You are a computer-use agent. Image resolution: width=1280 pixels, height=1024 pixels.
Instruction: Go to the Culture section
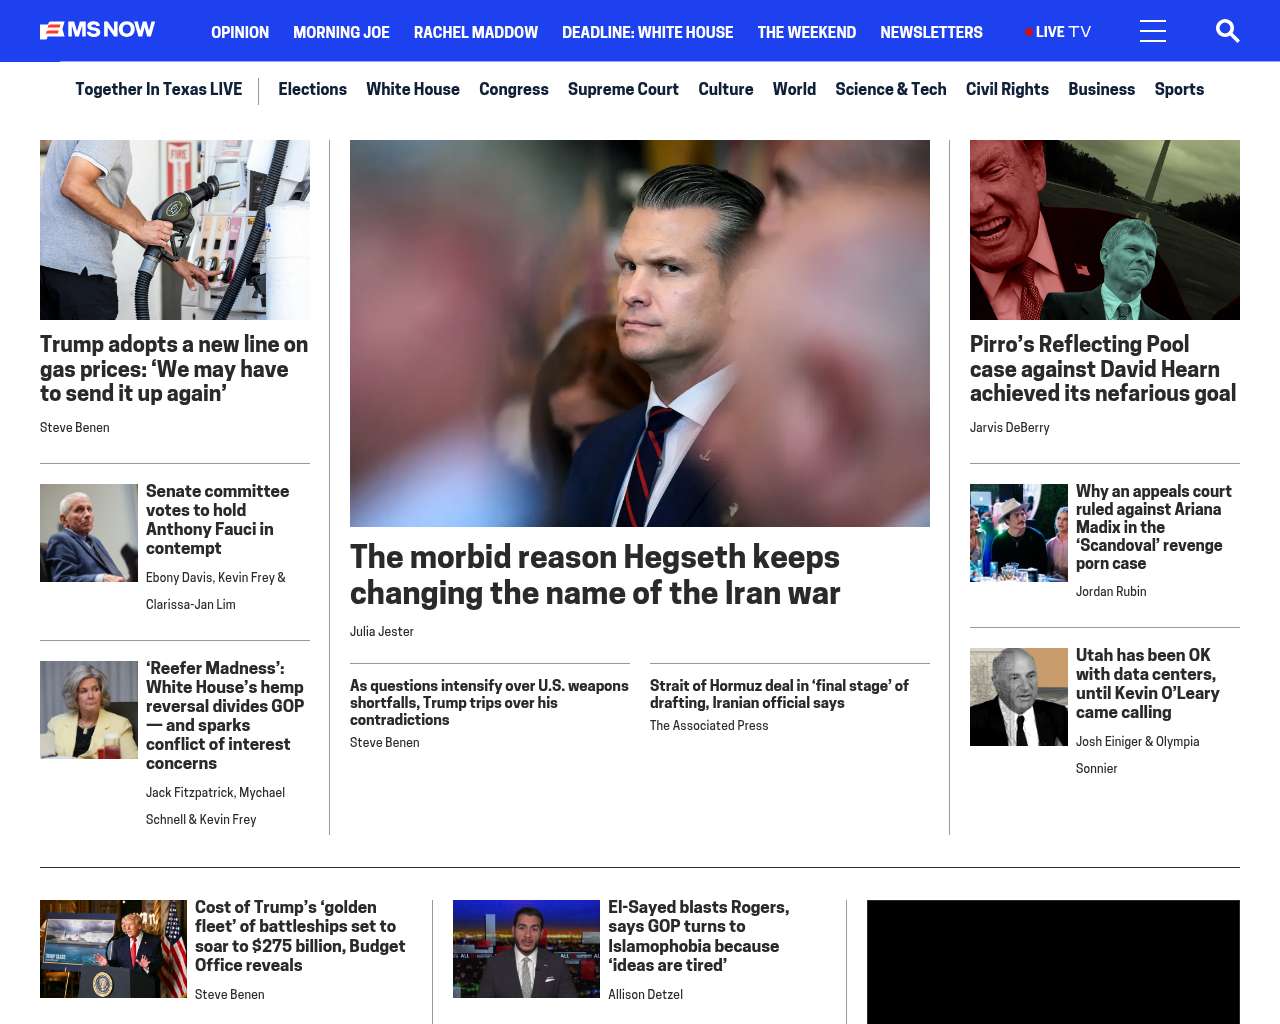point(725,89)
